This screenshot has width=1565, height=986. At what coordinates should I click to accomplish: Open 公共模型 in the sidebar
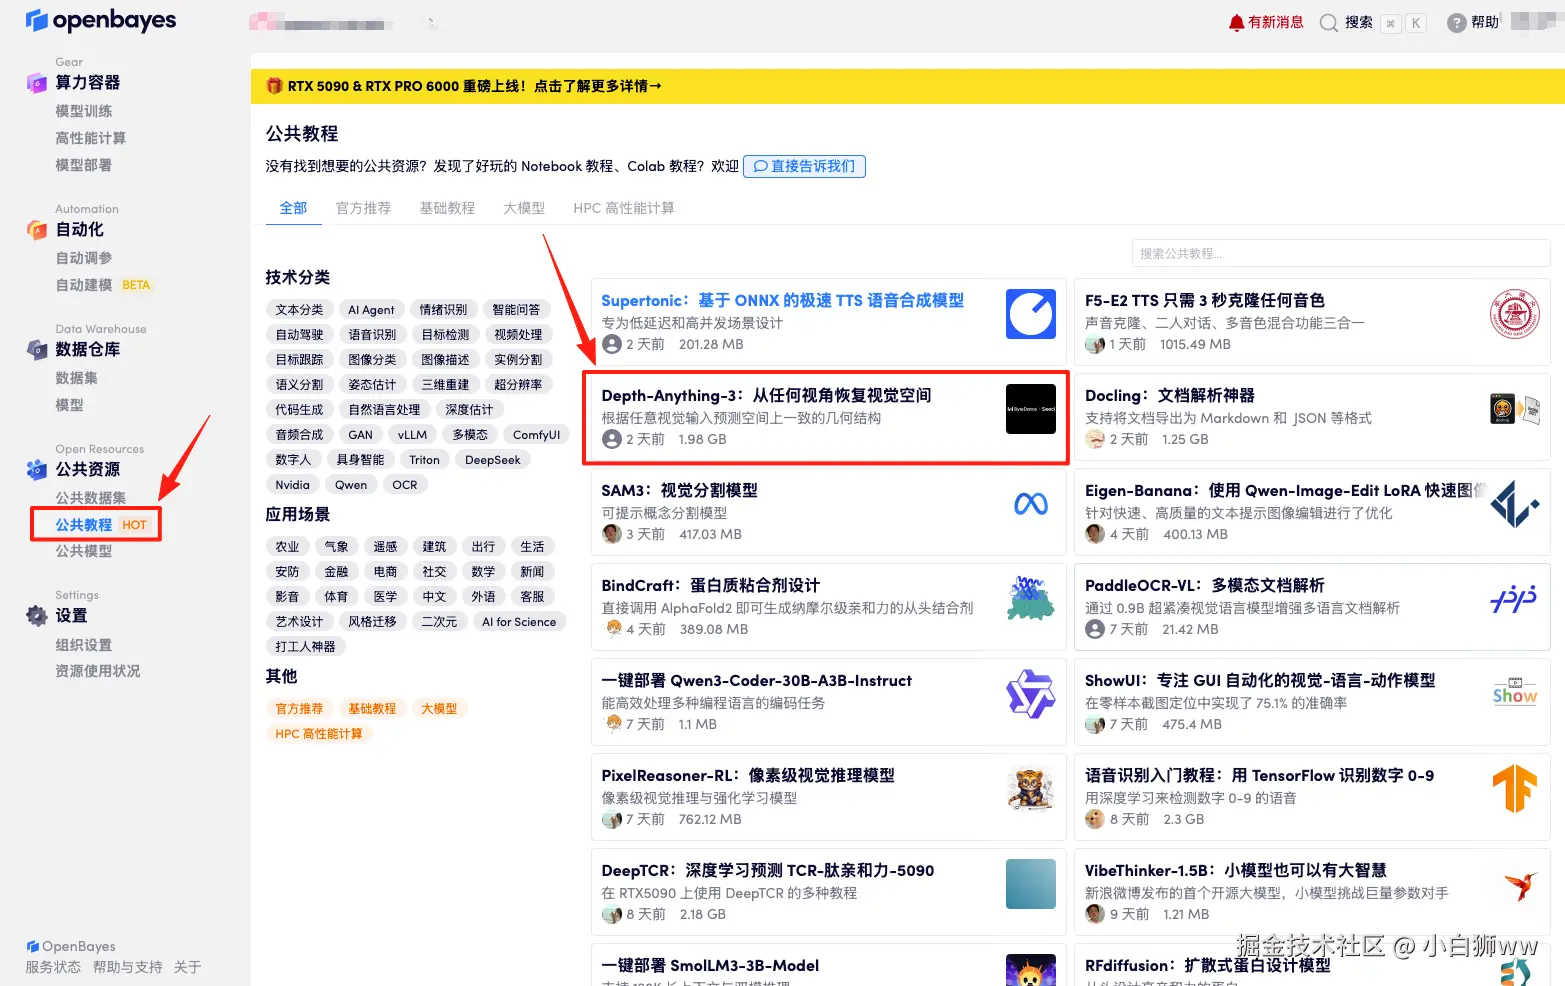(84, 551)
